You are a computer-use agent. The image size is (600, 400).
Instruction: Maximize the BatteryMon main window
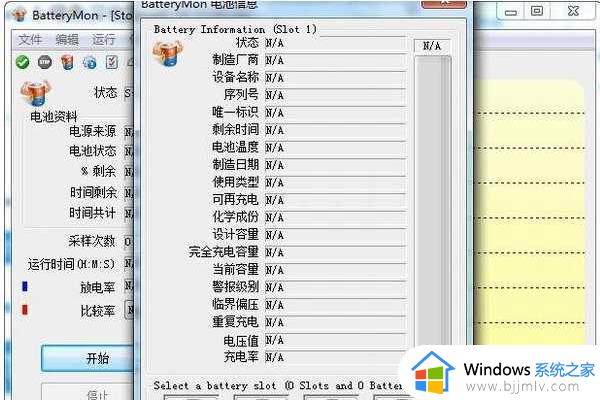click(537, 11)
